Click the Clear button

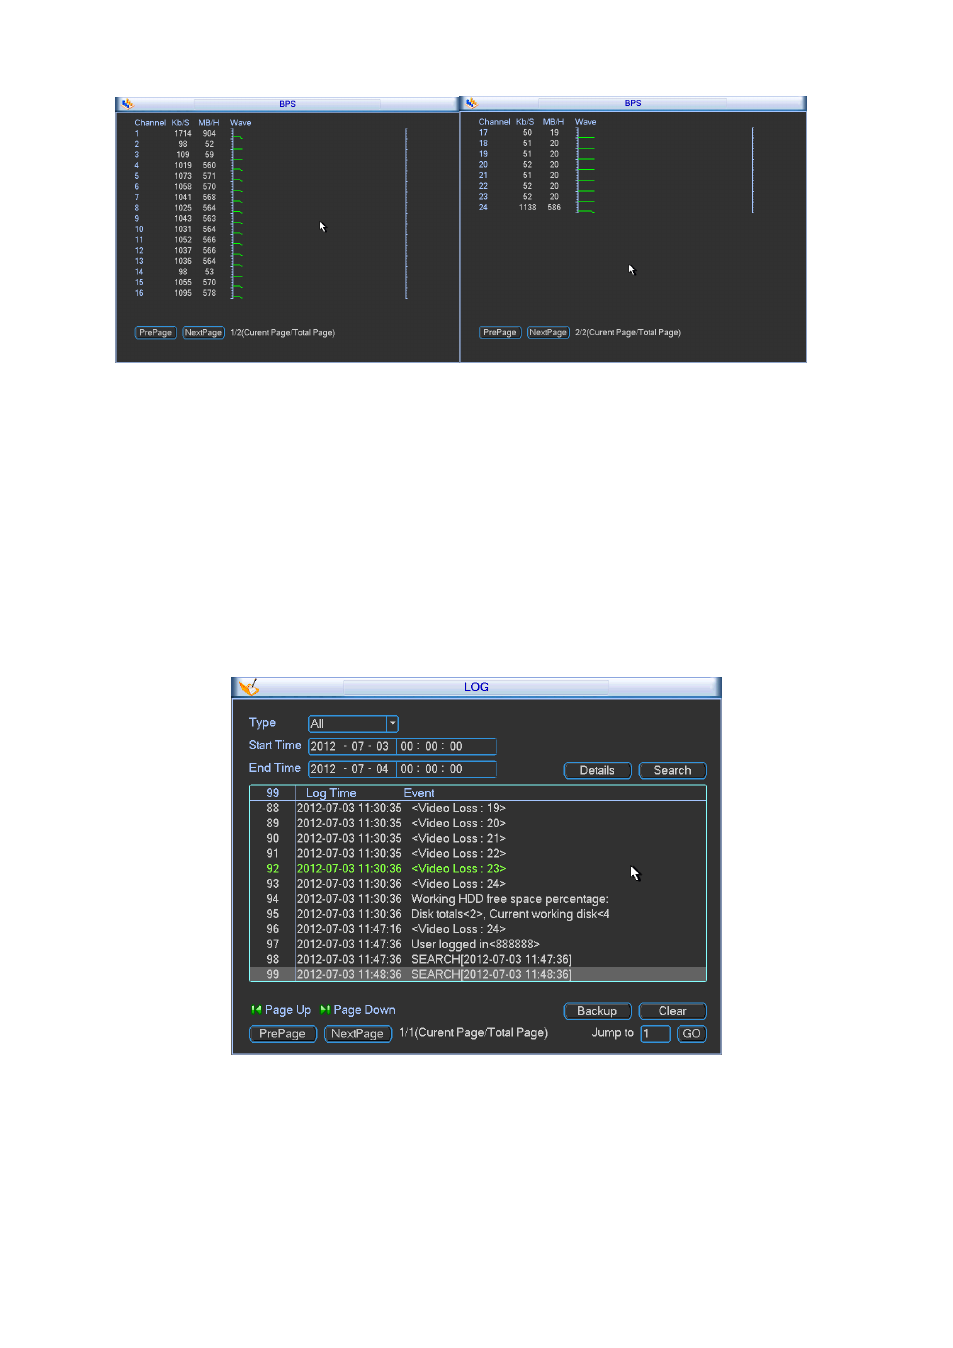click(672, 1011)
